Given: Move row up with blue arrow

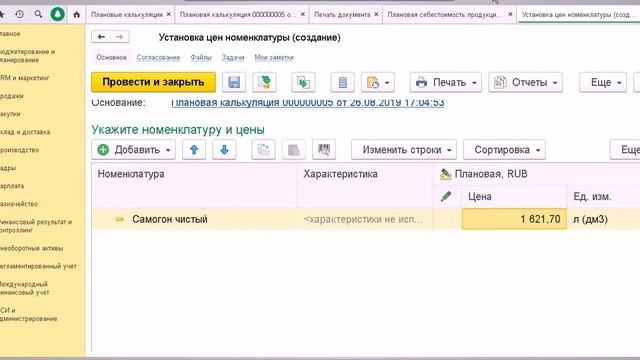Looking at the screenshot, I should tap(194, 150).
